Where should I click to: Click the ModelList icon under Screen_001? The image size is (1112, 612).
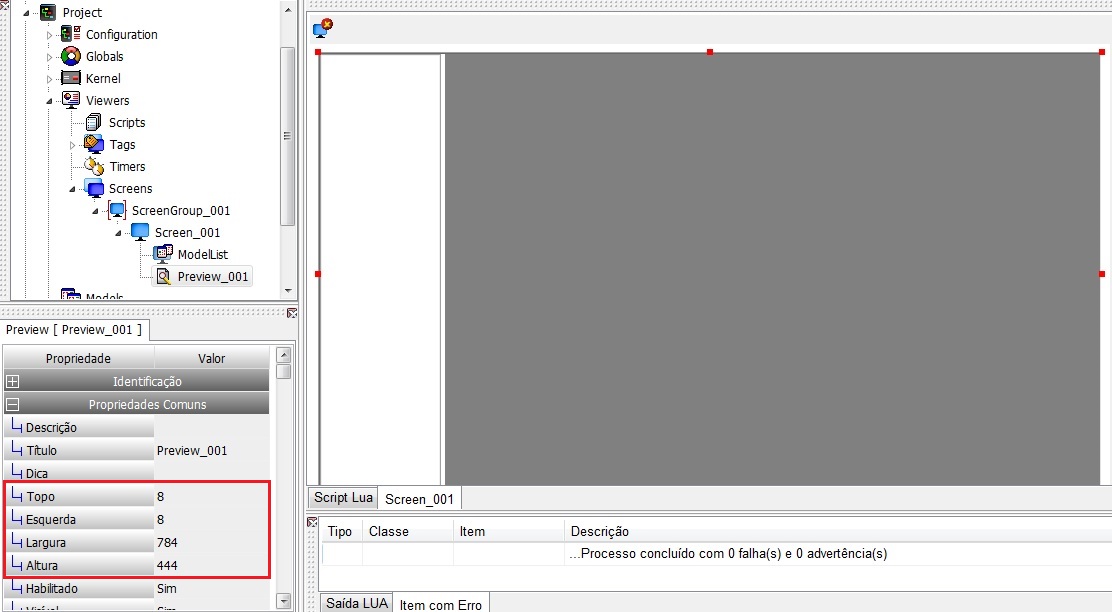[163, 253]
